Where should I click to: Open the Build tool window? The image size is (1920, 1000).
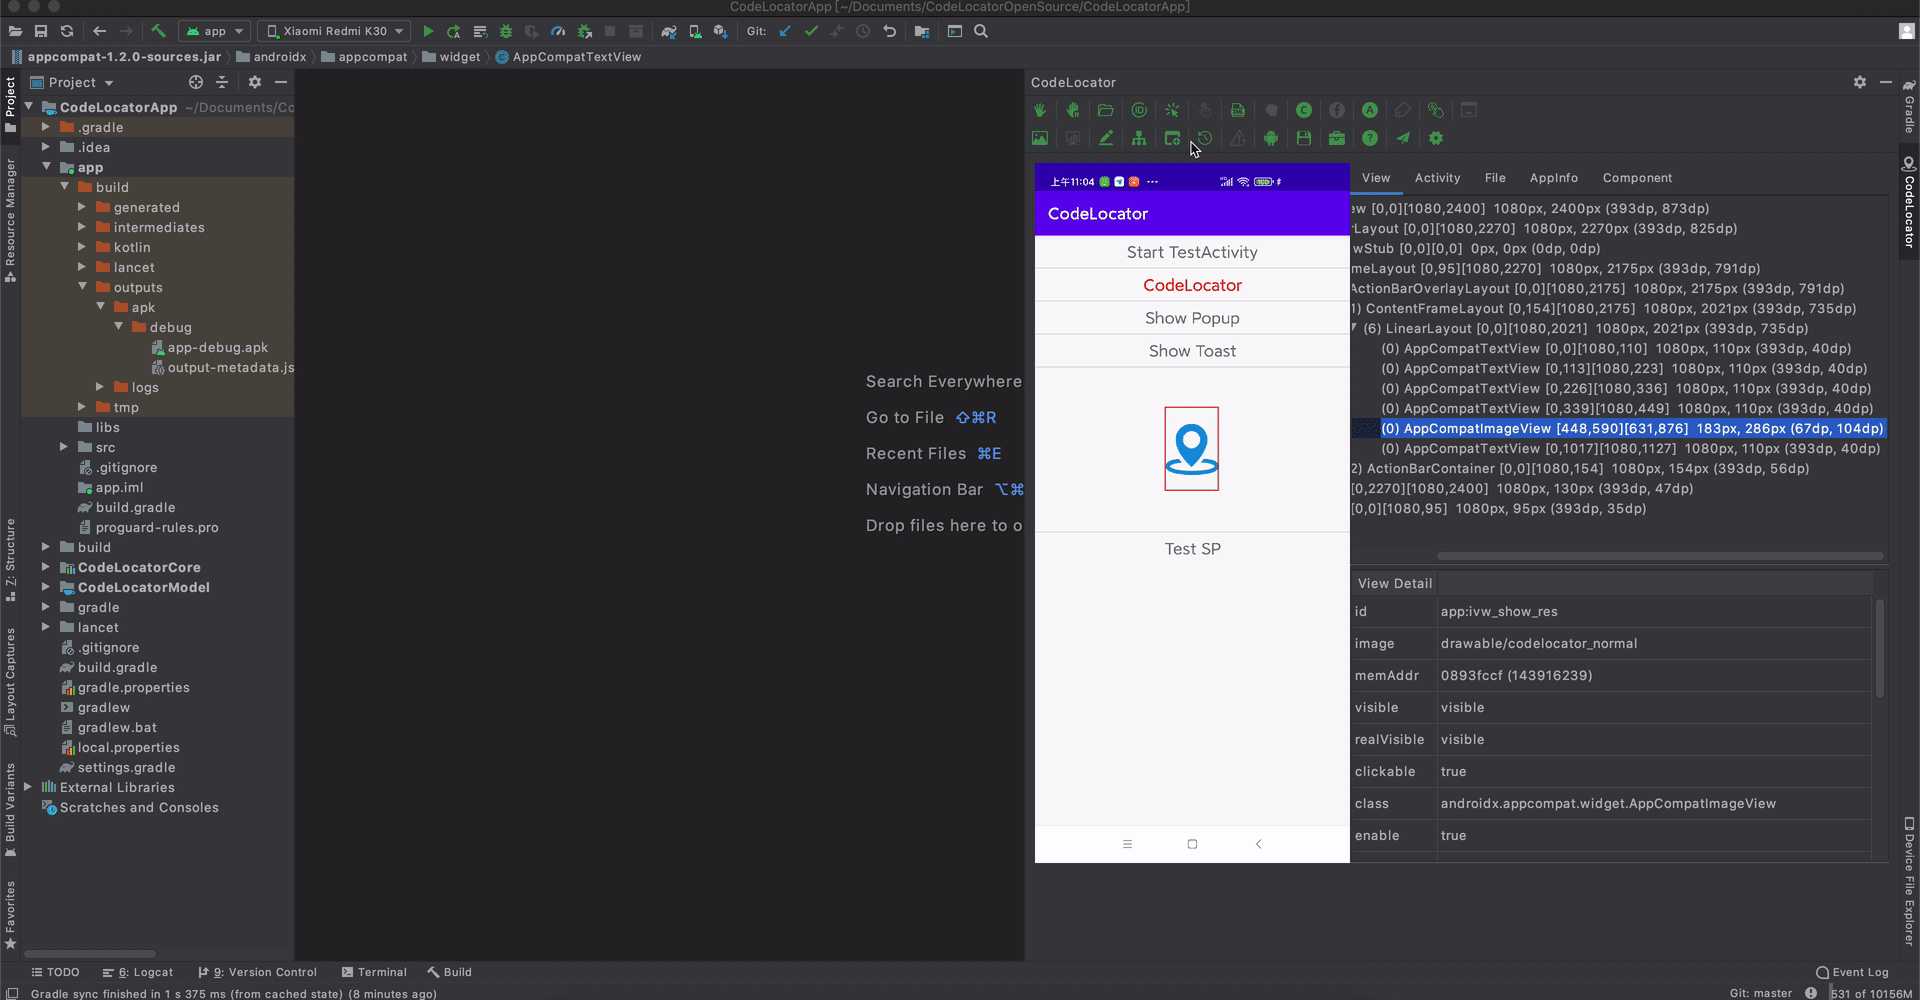450,972
